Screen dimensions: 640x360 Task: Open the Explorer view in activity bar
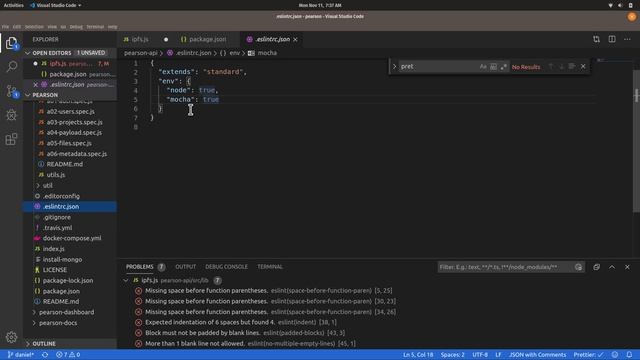click(11, 43)
